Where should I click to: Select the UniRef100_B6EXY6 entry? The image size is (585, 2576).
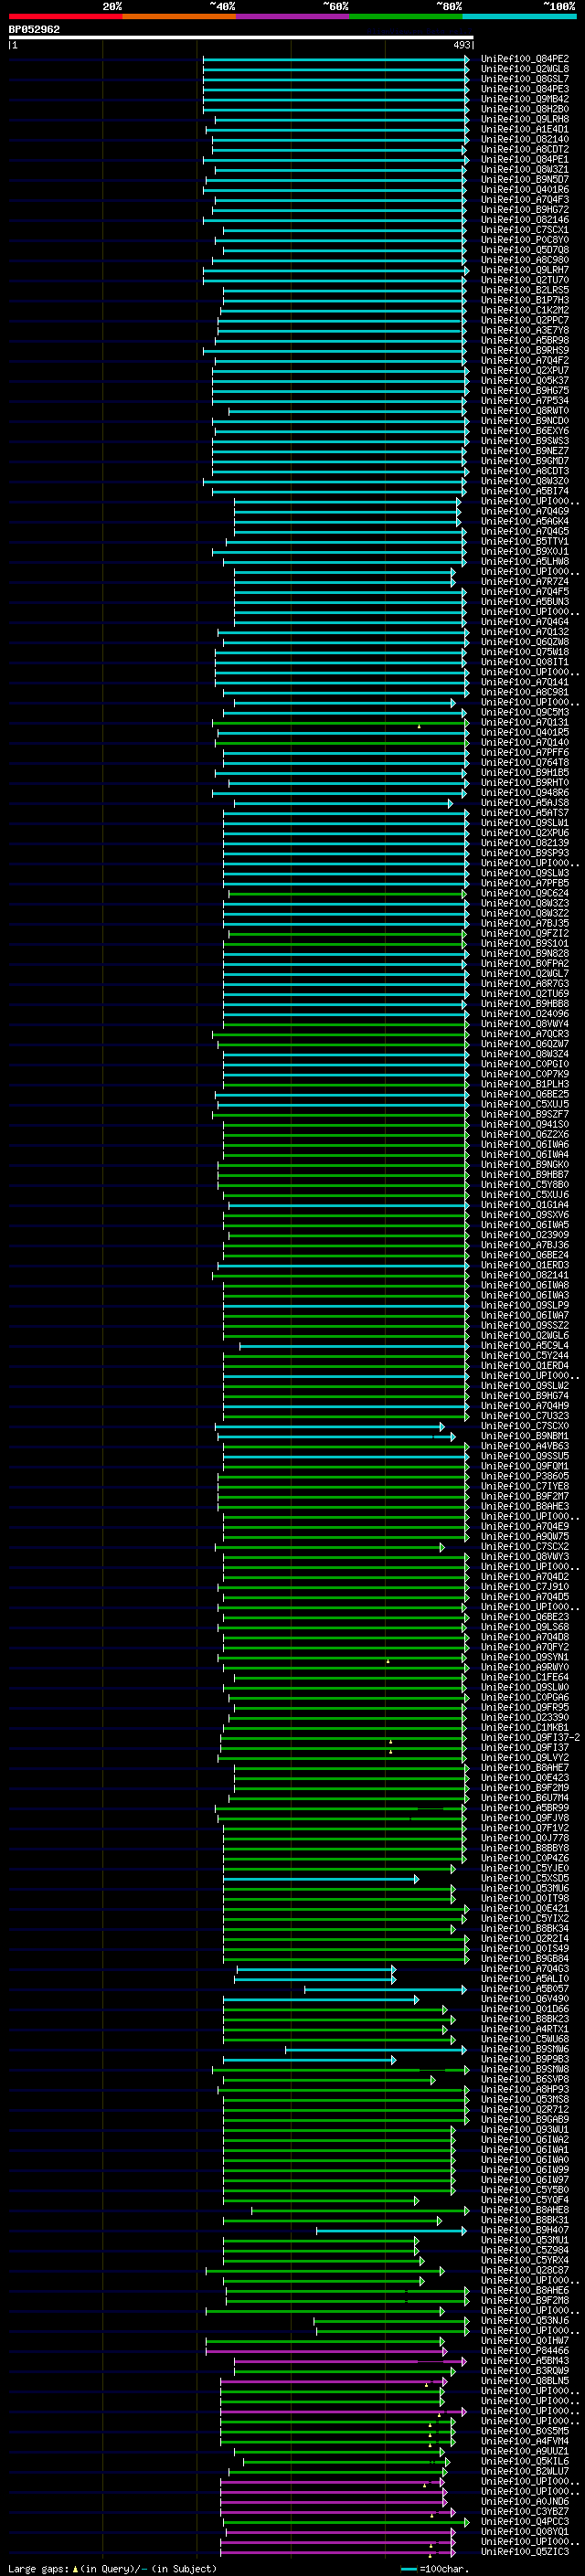pyautogui.click(x=525, y=431)
